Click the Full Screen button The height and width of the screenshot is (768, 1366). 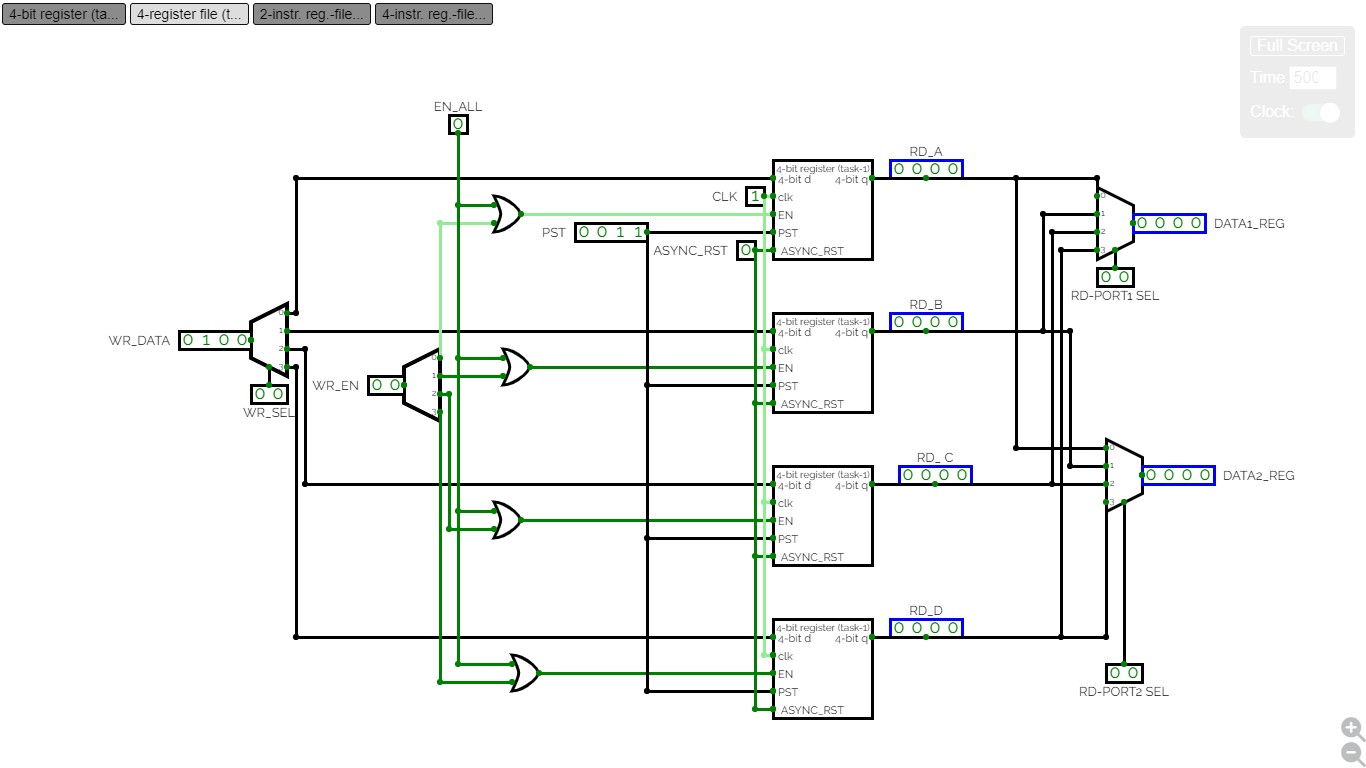click(1296, 45)
